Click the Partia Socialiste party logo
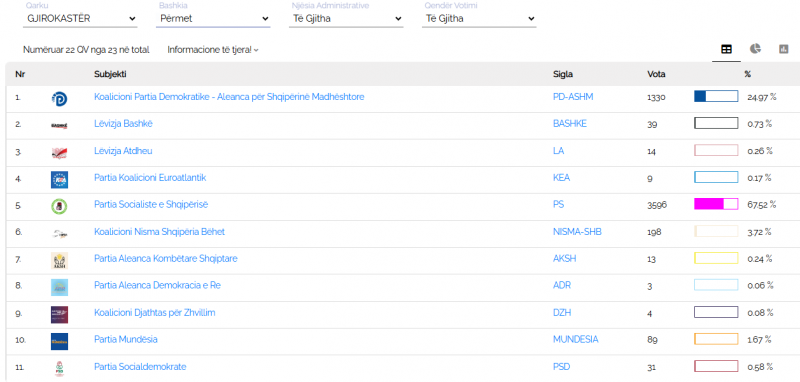 (x=59, y=207)
